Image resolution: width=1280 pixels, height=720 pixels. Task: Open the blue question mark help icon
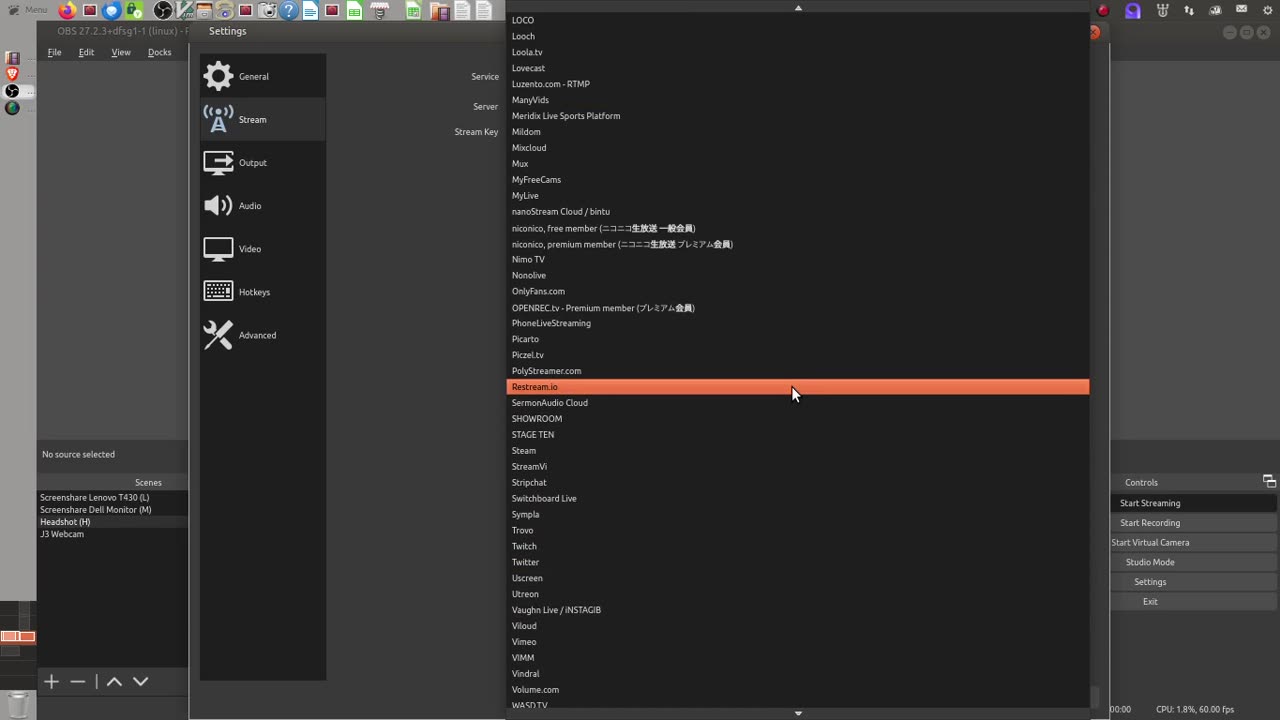click(x=289, y=10)
